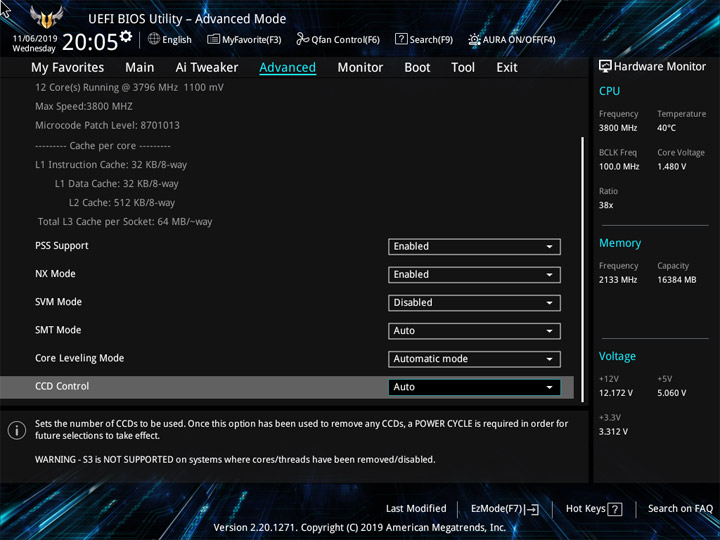Screen dimensions: 720x540
Task: Click the AURA light bulb icon
Action: coord(474,39)
